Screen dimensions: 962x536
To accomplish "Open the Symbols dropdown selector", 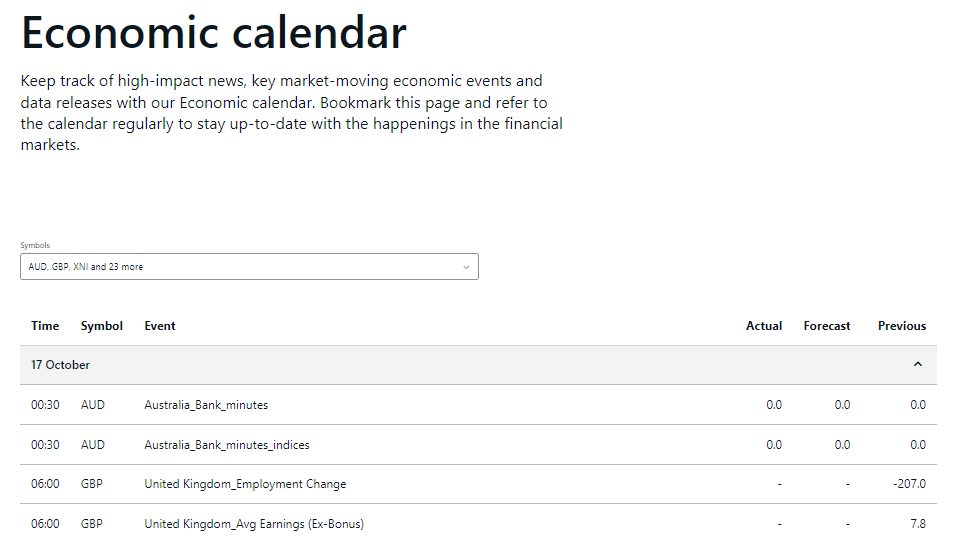I will point(248,267).
